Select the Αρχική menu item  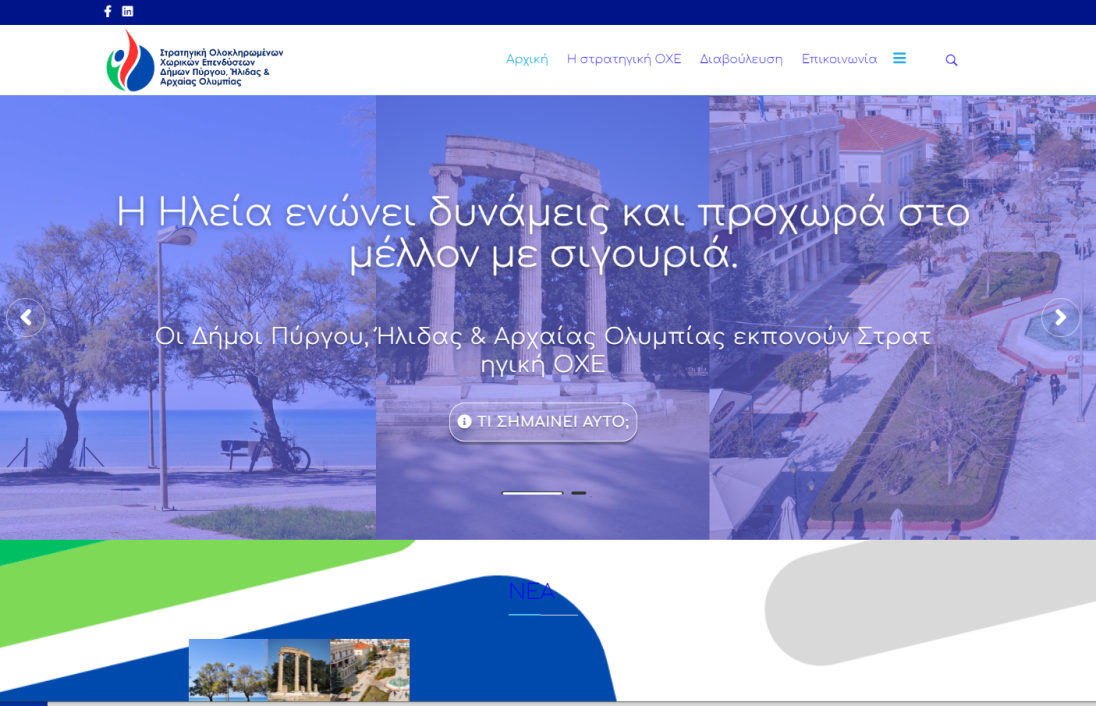[527, 59]
